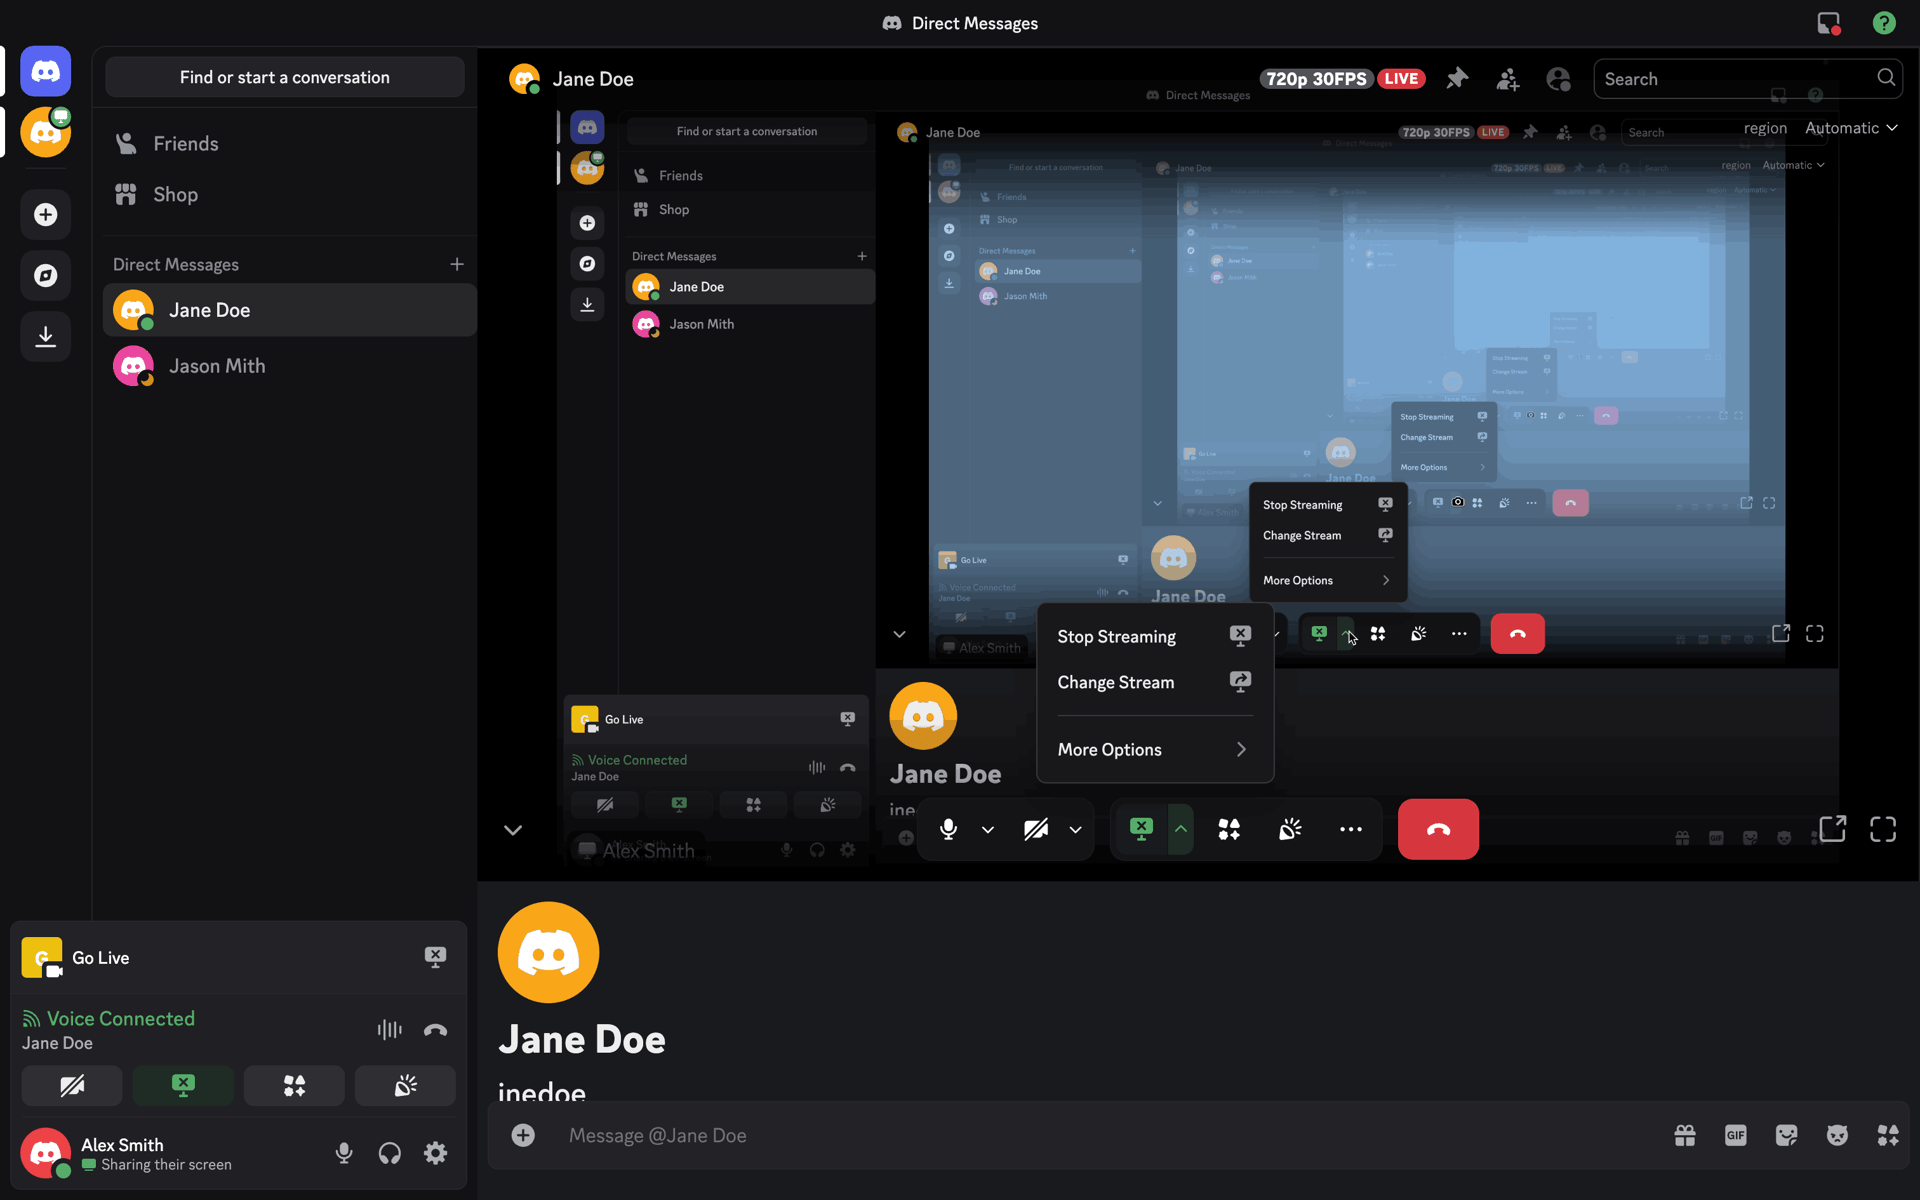Stop streaming from Go Live panel icon

(x=435, y=957)
